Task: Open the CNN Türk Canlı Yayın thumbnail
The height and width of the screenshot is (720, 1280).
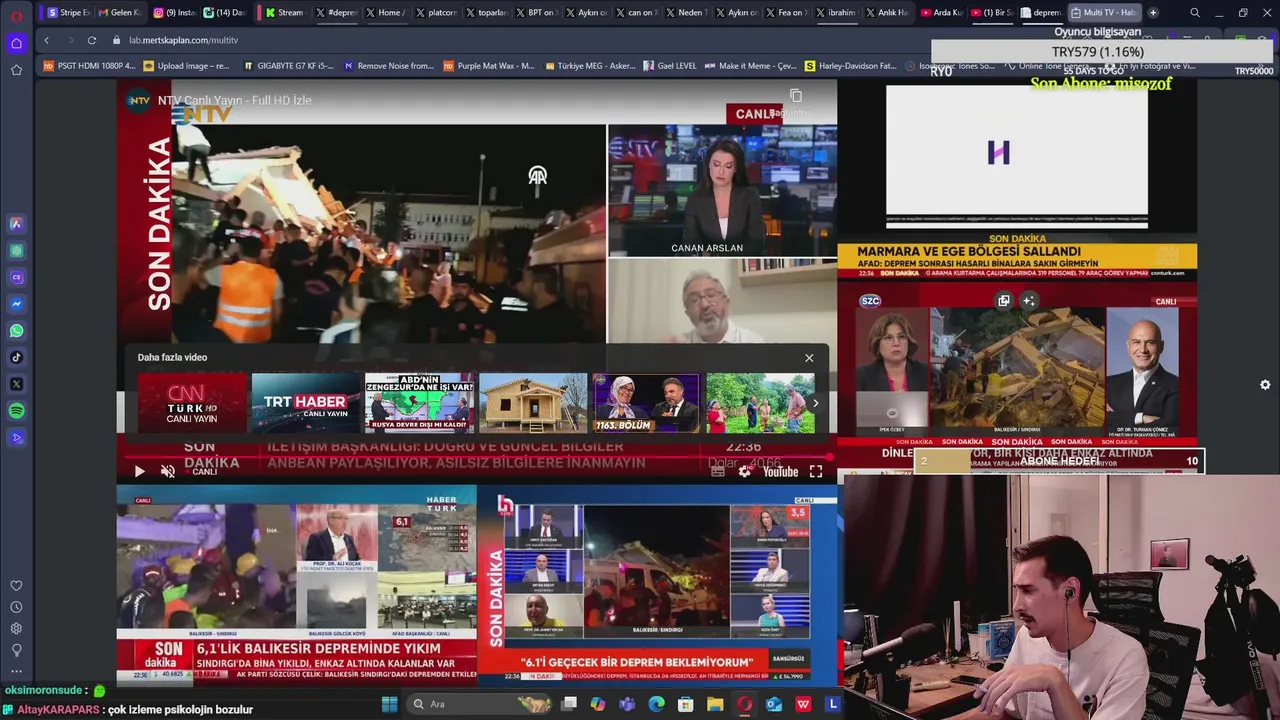Action: coord(192,403)
